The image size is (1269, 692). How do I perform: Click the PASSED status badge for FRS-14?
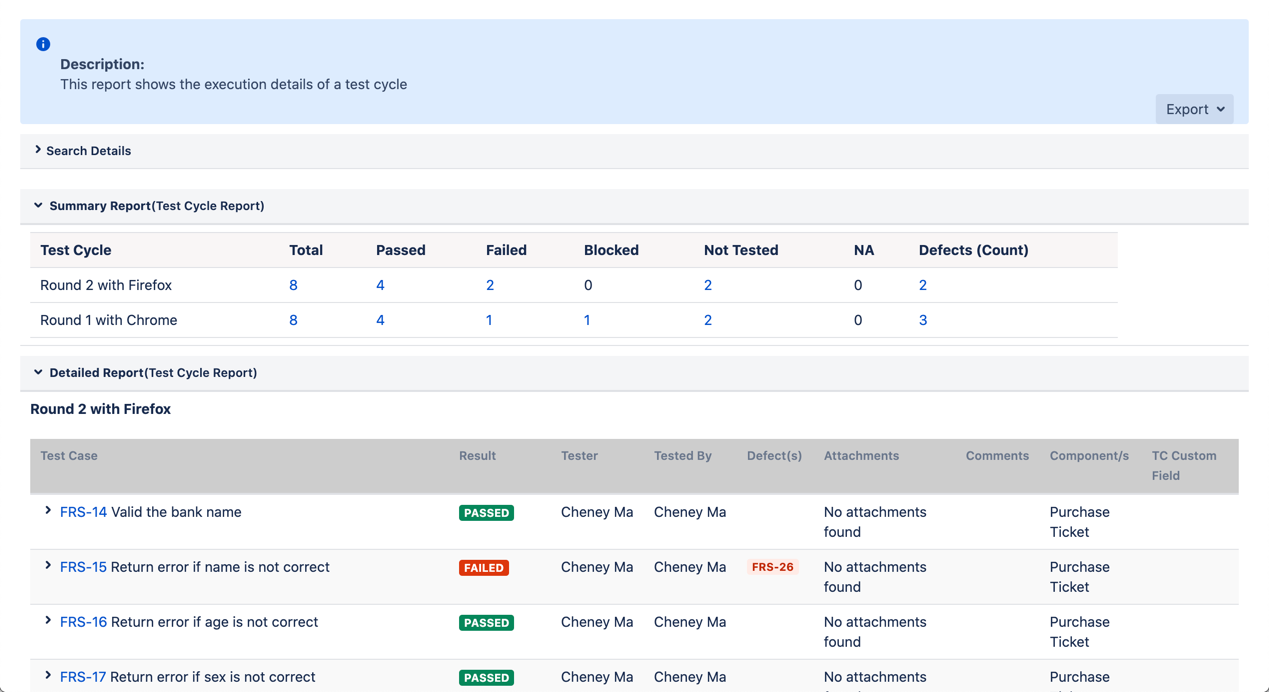pos(486,513)
